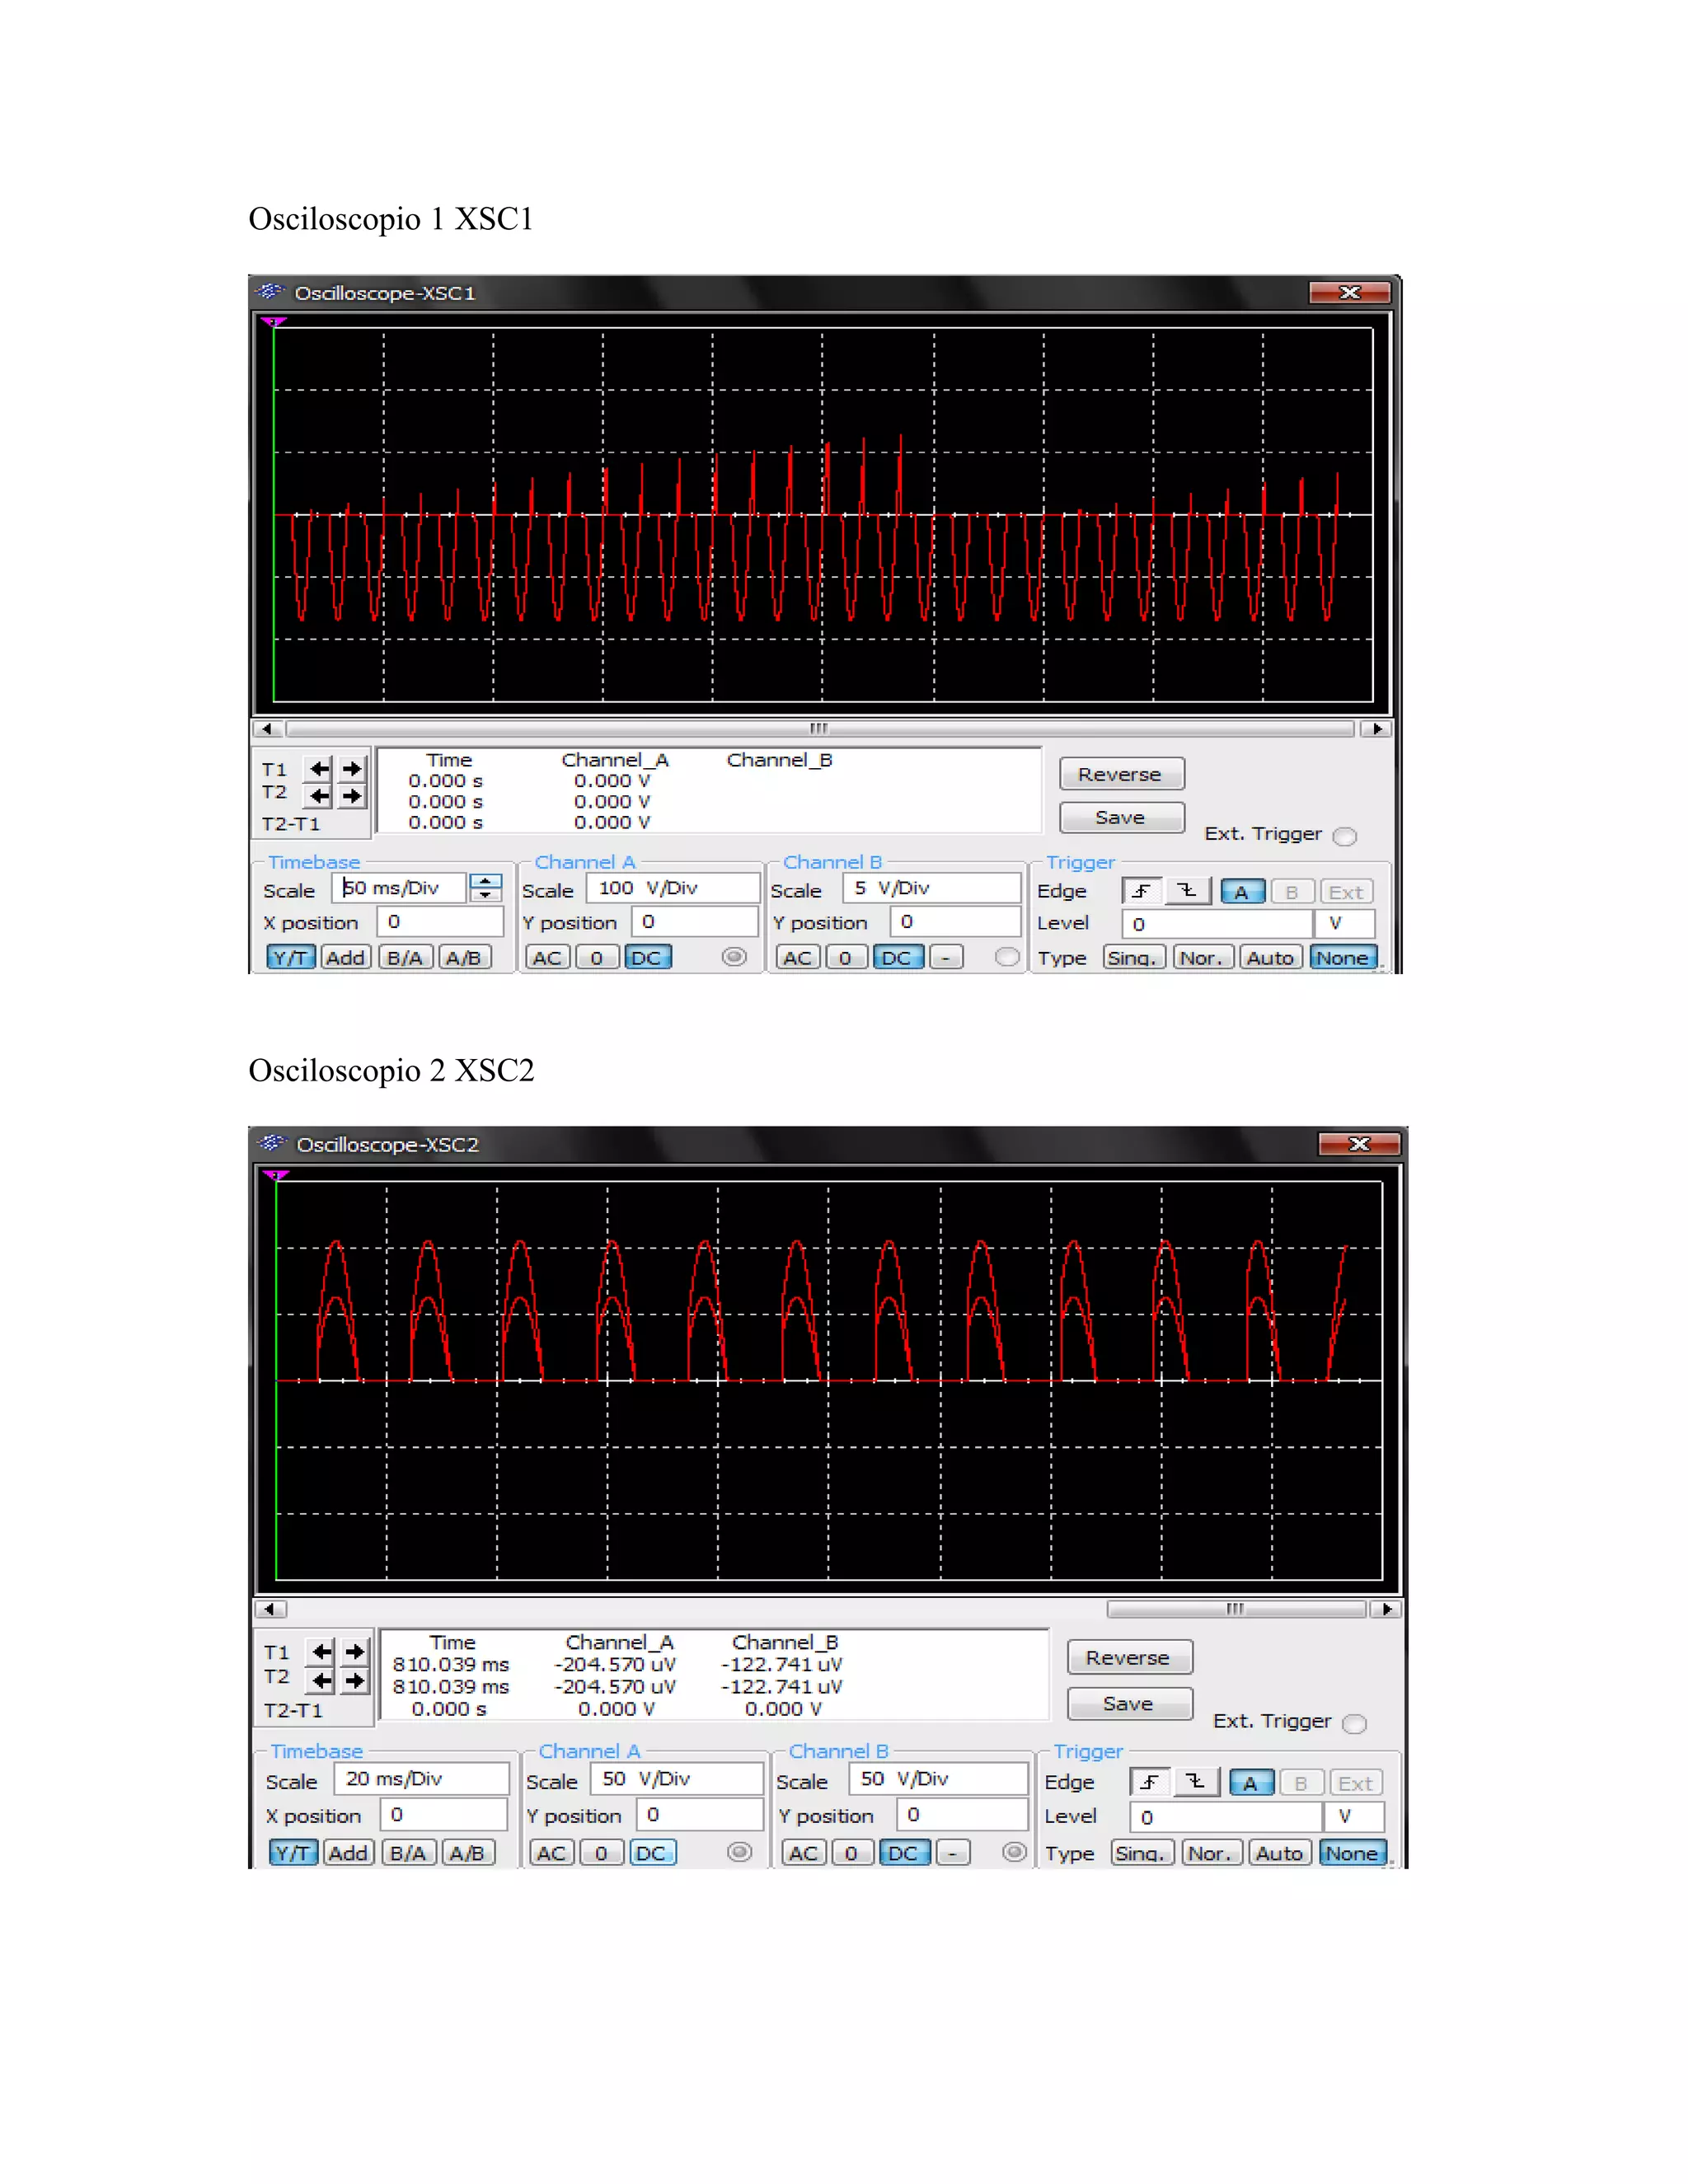The height and width of the screenshot is (2184, 1688).
Task: Click T2 cursor left arrow in XSC1
Action: tap(319, 796)
